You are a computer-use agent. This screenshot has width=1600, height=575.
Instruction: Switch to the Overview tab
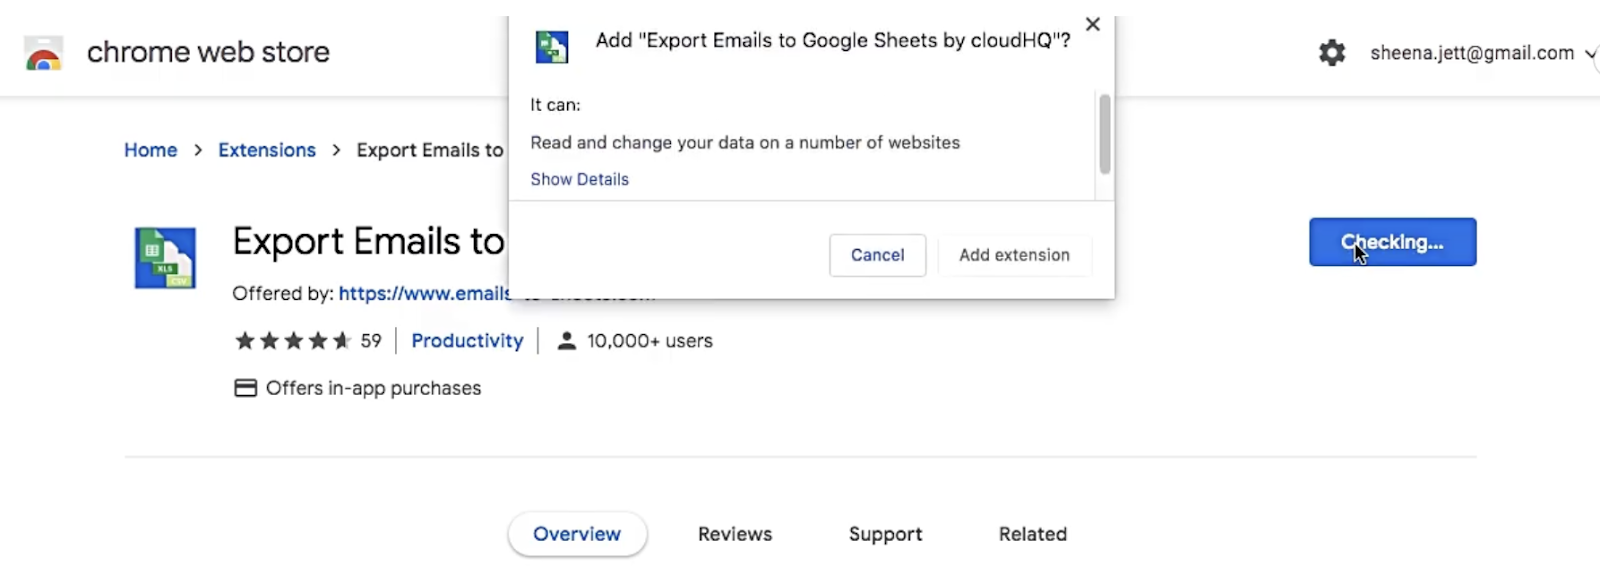(577, 534)
